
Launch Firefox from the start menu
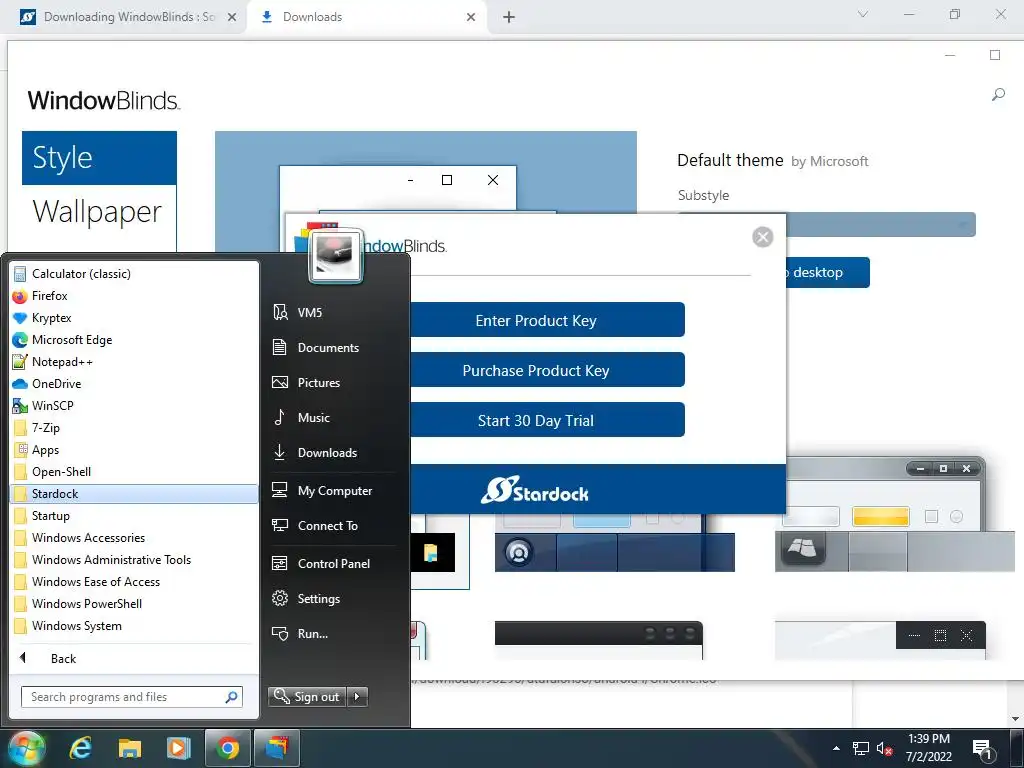[135, 296]
